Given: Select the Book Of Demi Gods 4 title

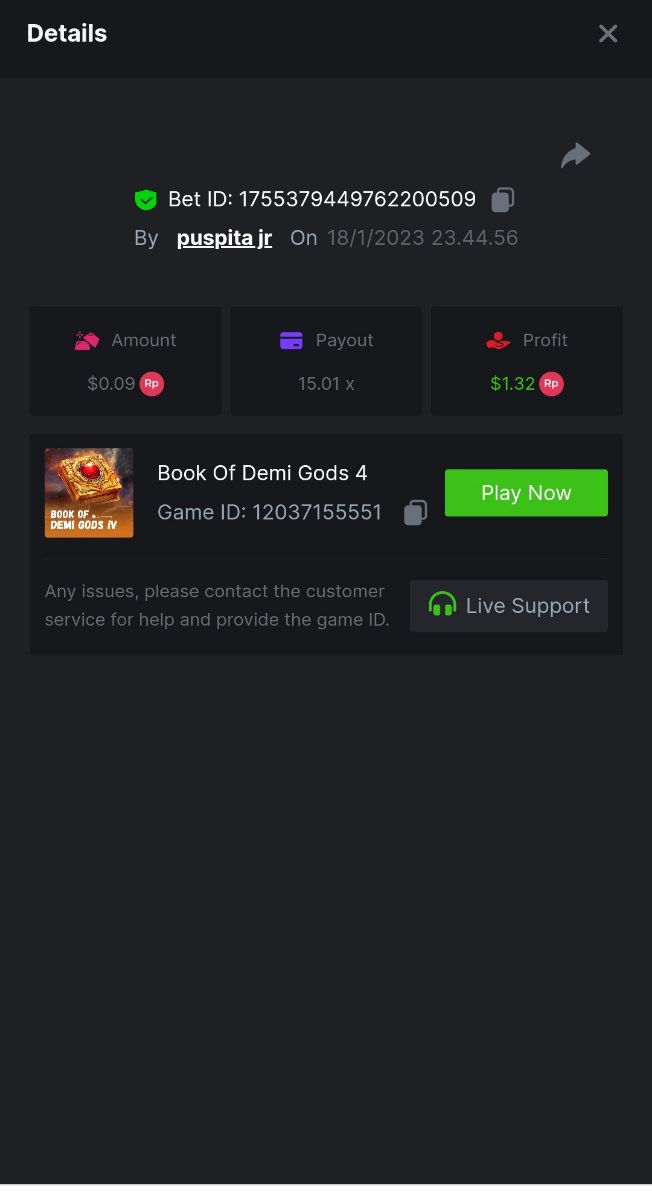Looking at the screenshot, I should coord(262,473).
